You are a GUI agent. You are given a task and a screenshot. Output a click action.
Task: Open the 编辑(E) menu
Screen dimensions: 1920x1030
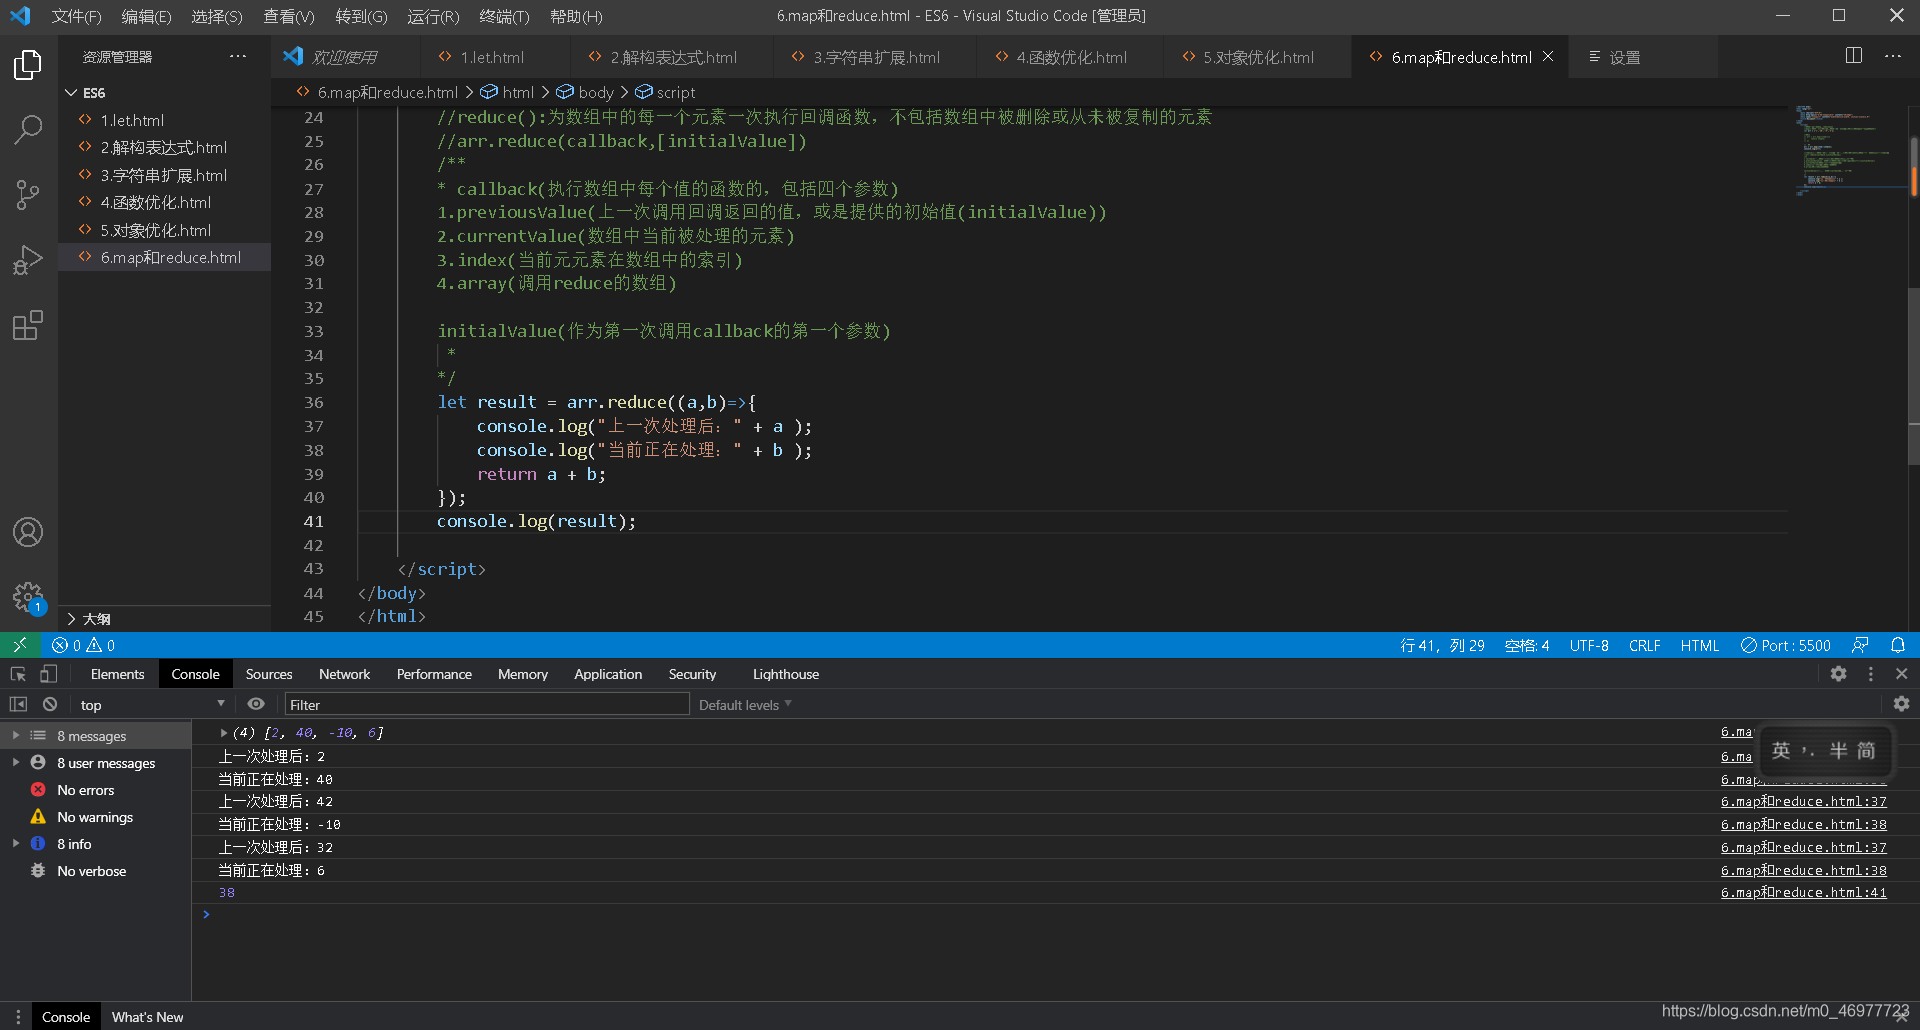146,16
